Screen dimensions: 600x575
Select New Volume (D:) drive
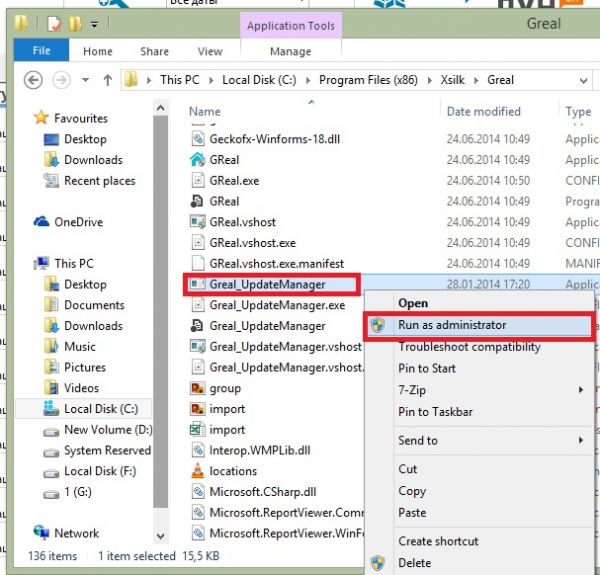pyautogui.click(x=108, y=430)
